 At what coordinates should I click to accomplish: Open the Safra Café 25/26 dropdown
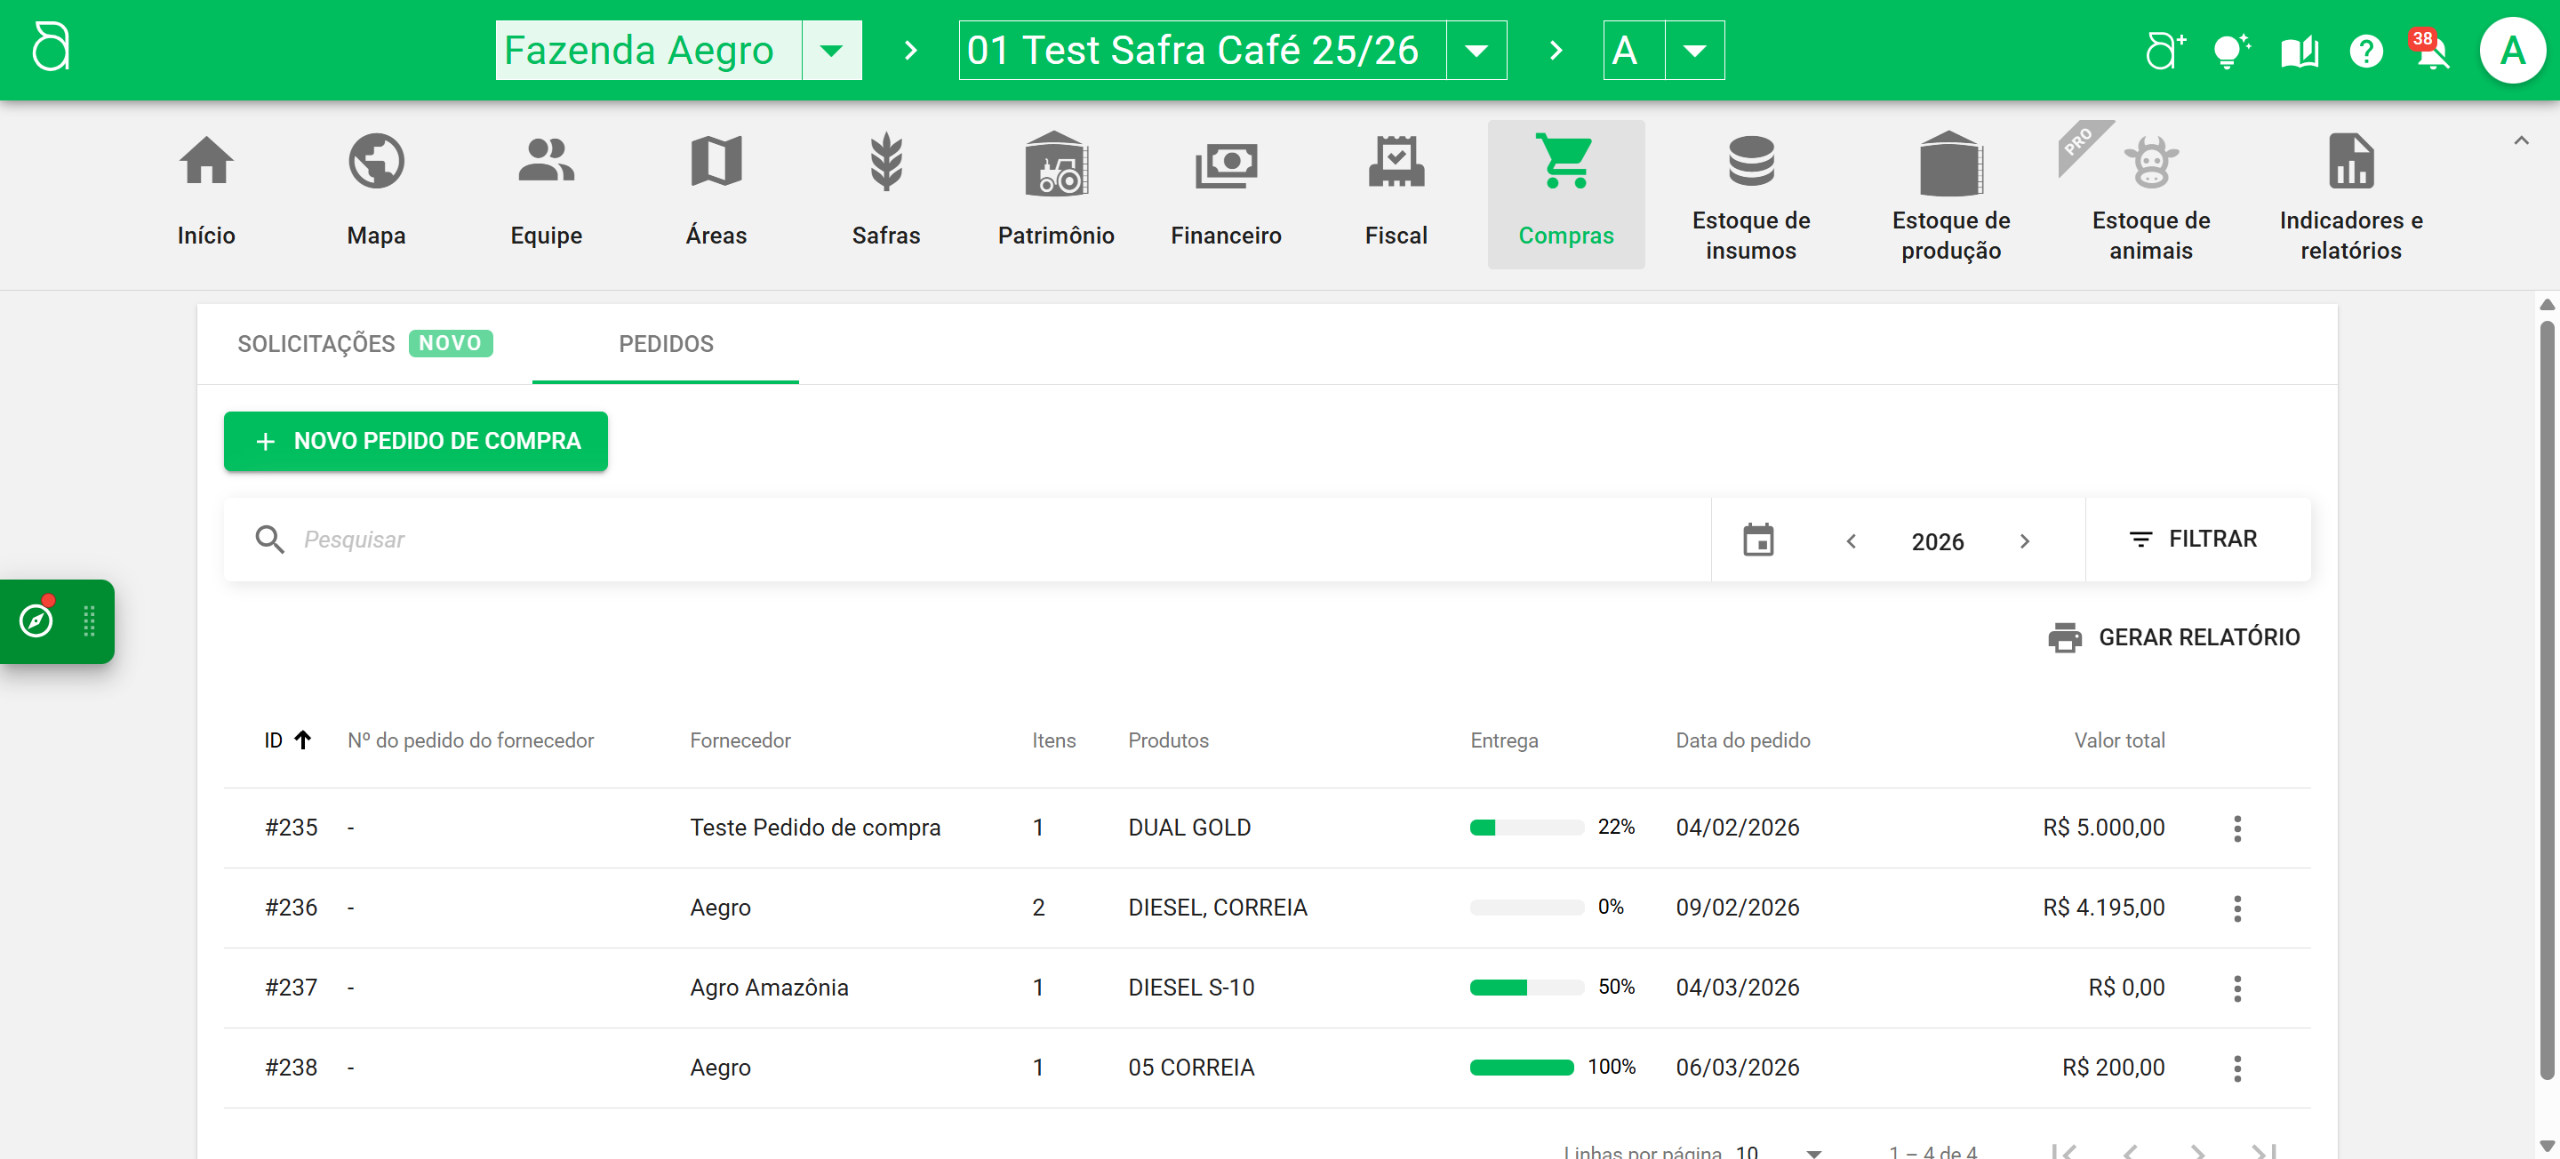tap(1476, 50)
